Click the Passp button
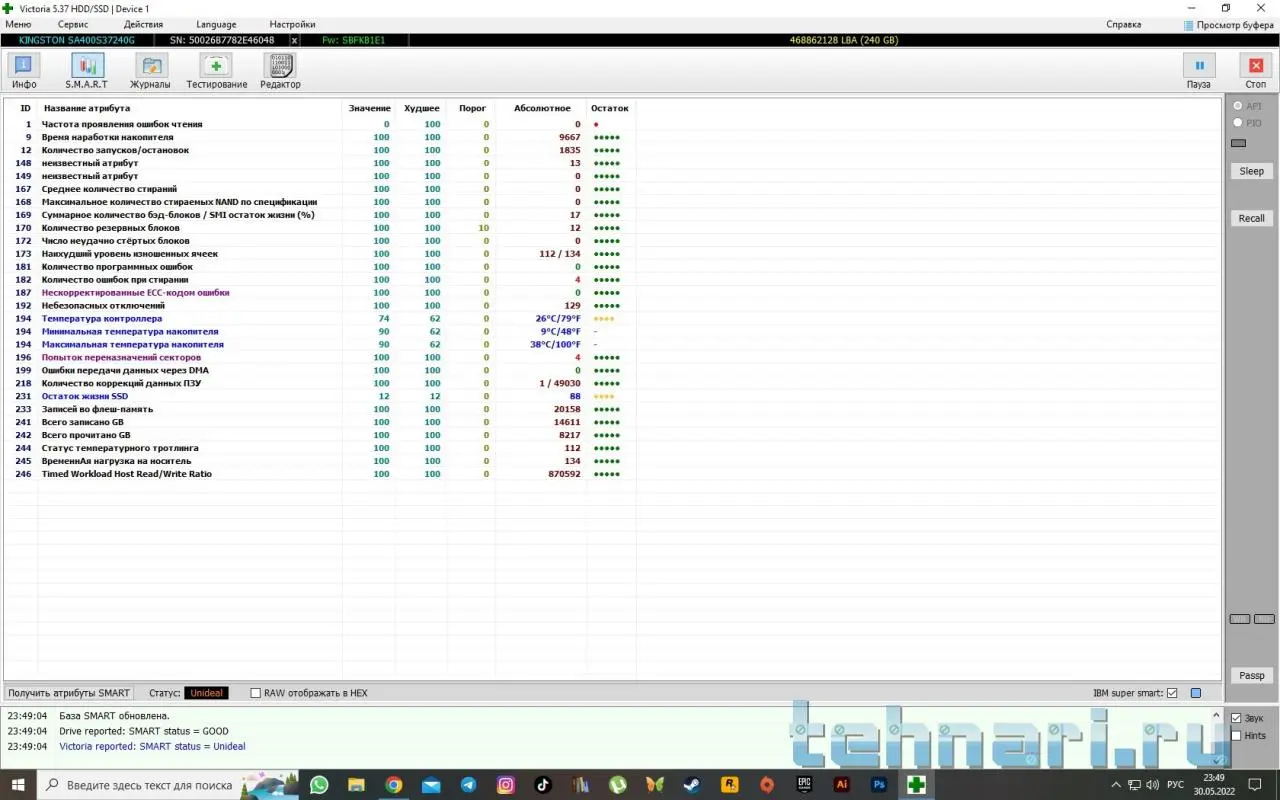The height and width of the screenshot is (800, 1280). coord(1251,676)
